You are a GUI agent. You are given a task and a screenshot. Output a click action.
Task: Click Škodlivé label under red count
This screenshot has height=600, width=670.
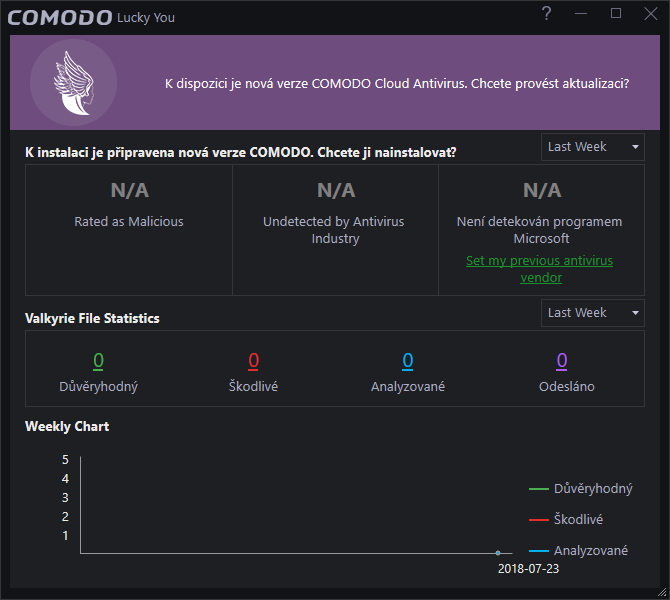(253, 386)
